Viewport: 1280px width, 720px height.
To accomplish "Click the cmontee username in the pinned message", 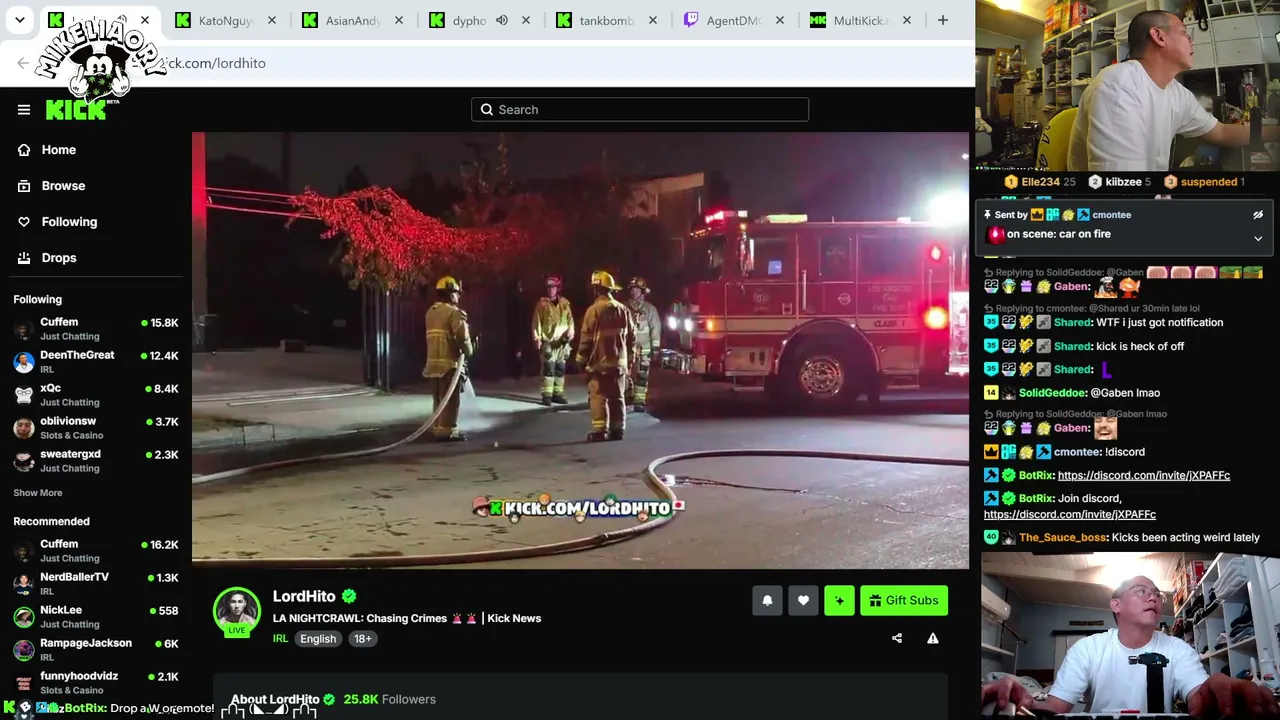I will pyautogui.click(x=1111, y=215).
